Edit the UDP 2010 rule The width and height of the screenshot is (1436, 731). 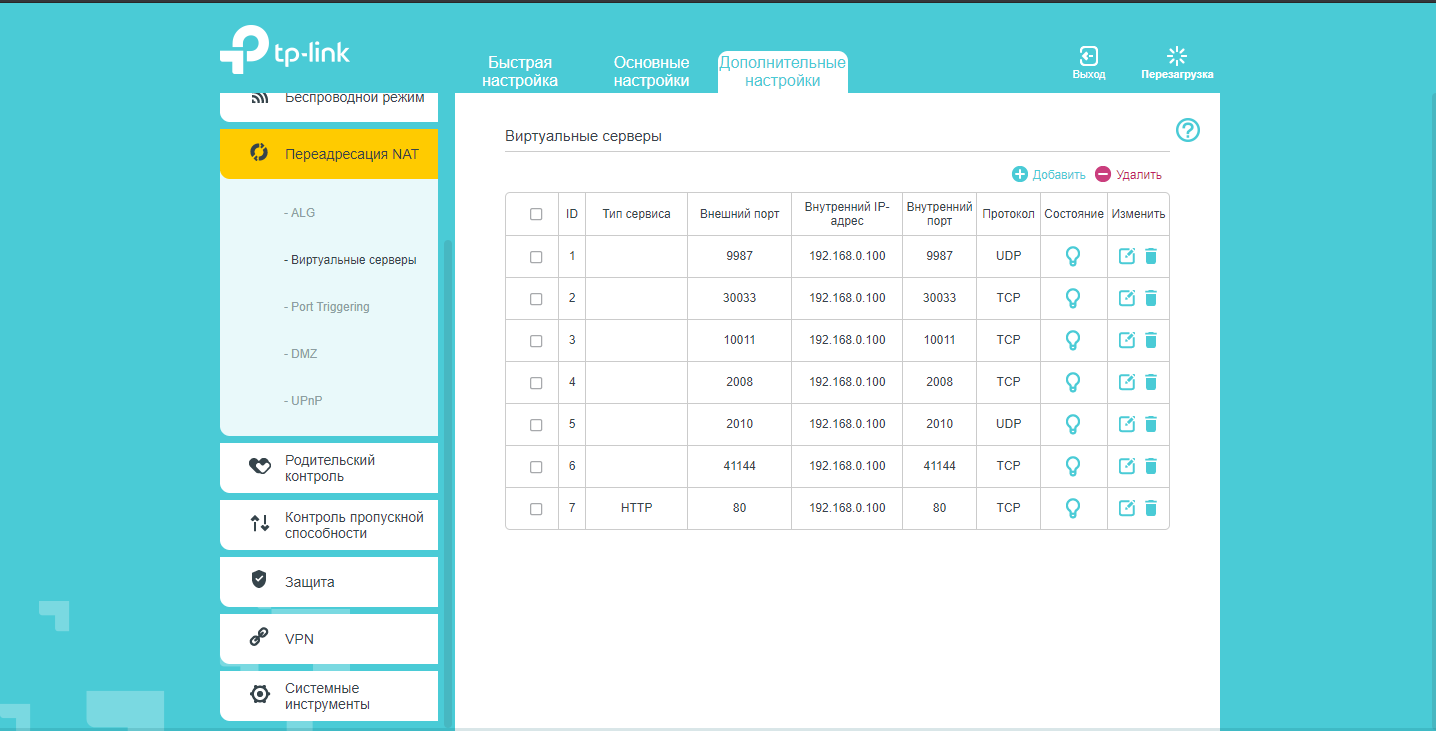point(1127,424)
